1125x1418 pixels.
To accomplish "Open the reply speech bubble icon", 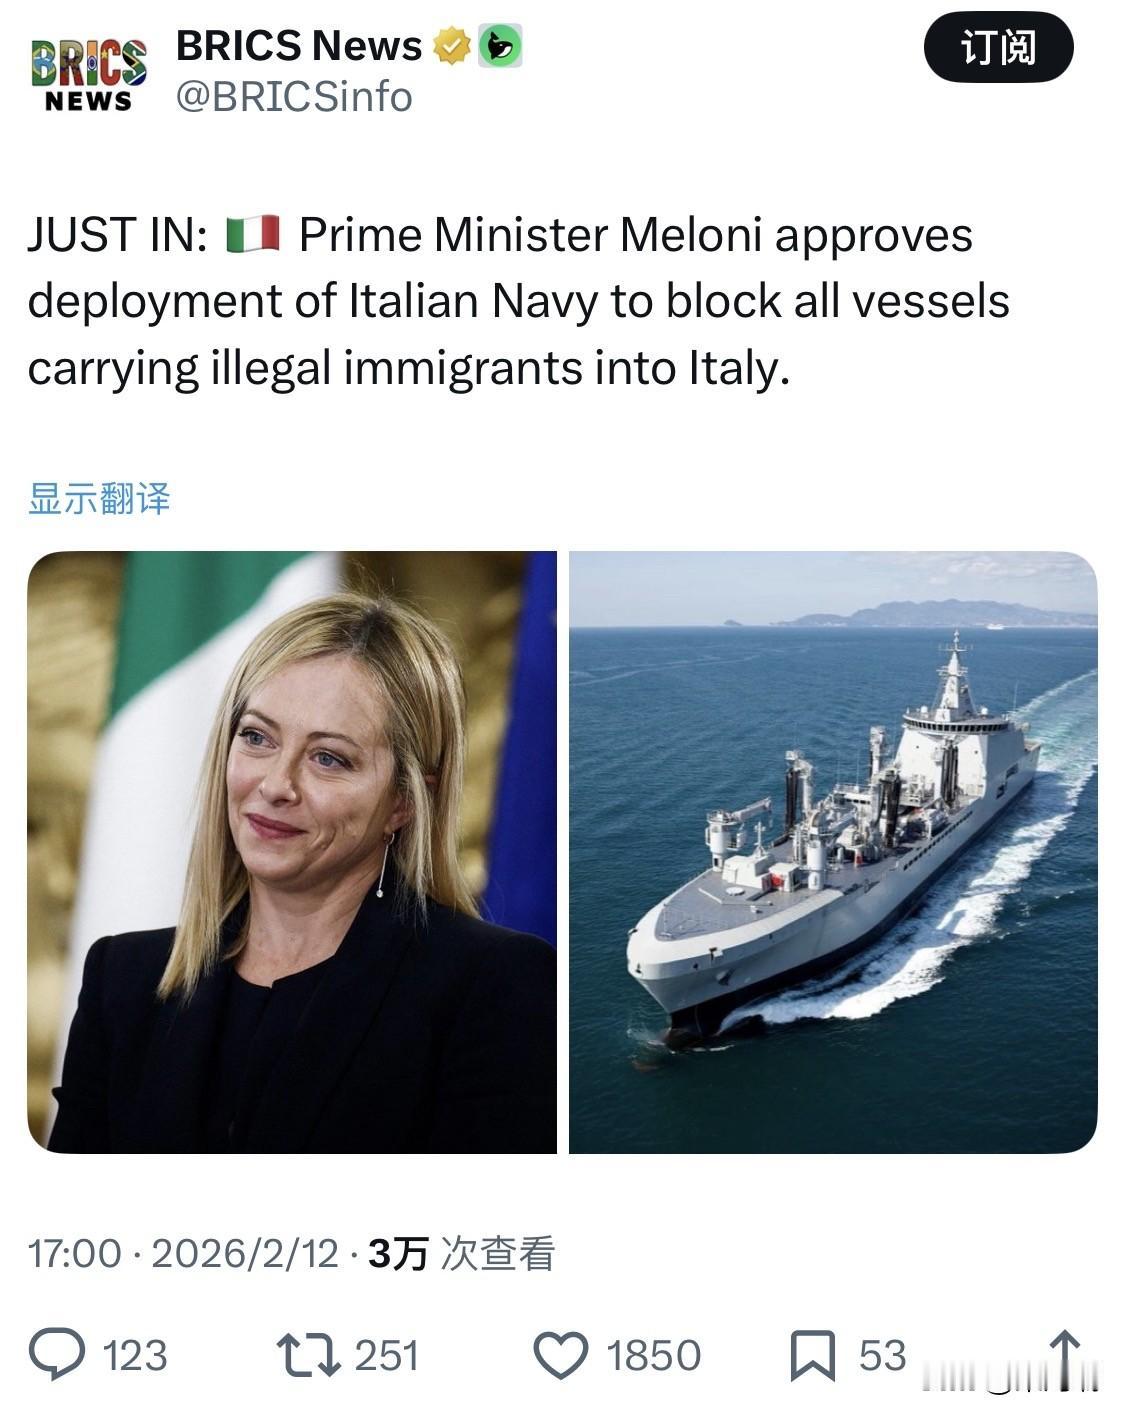I will click(57, 1355).
